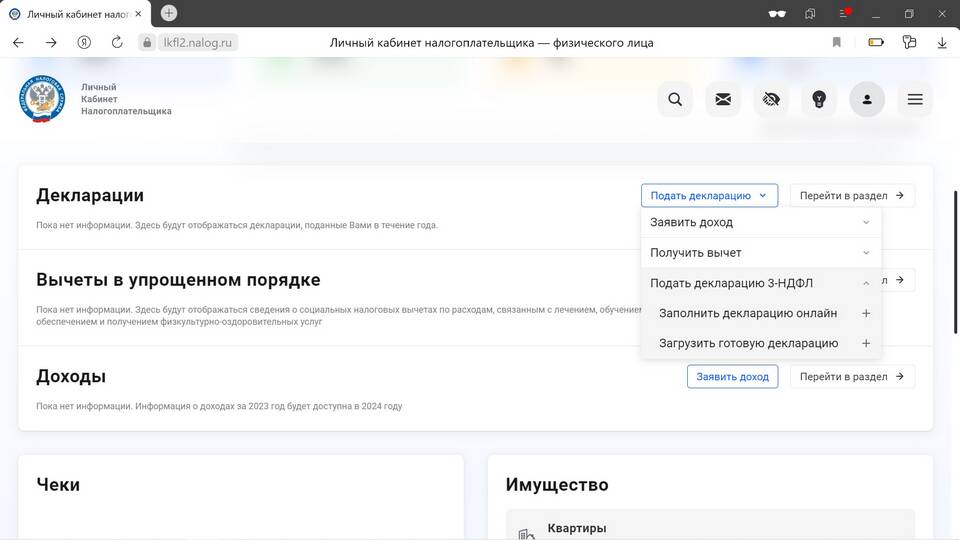Click Заявить доход button in Доходы
Viewport: 960px width, 540px height.
point(732,377)
